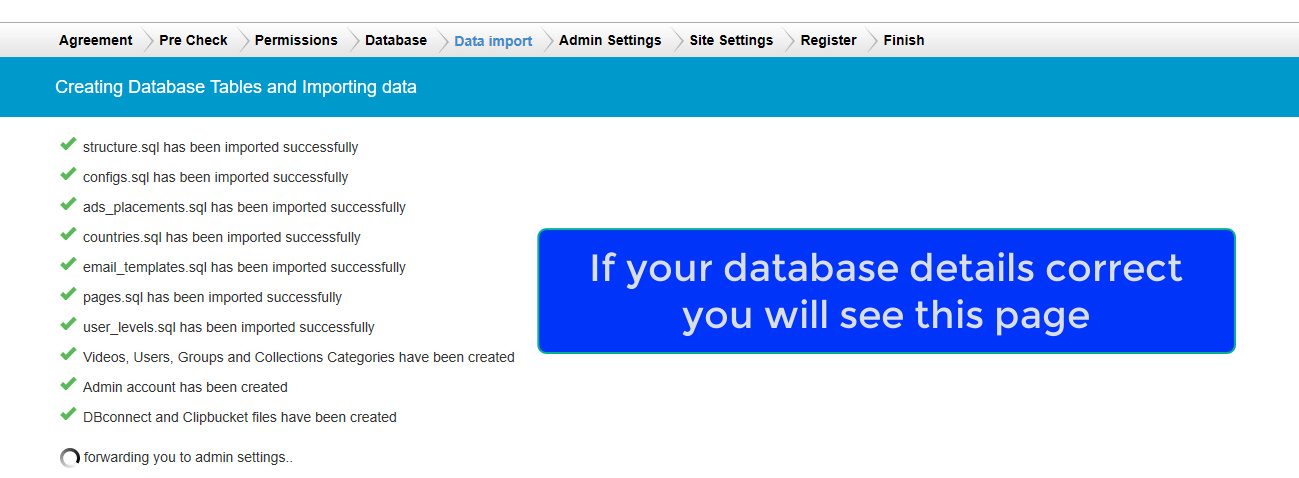Click the checkmark beside pages.sql

pos(68,295)
